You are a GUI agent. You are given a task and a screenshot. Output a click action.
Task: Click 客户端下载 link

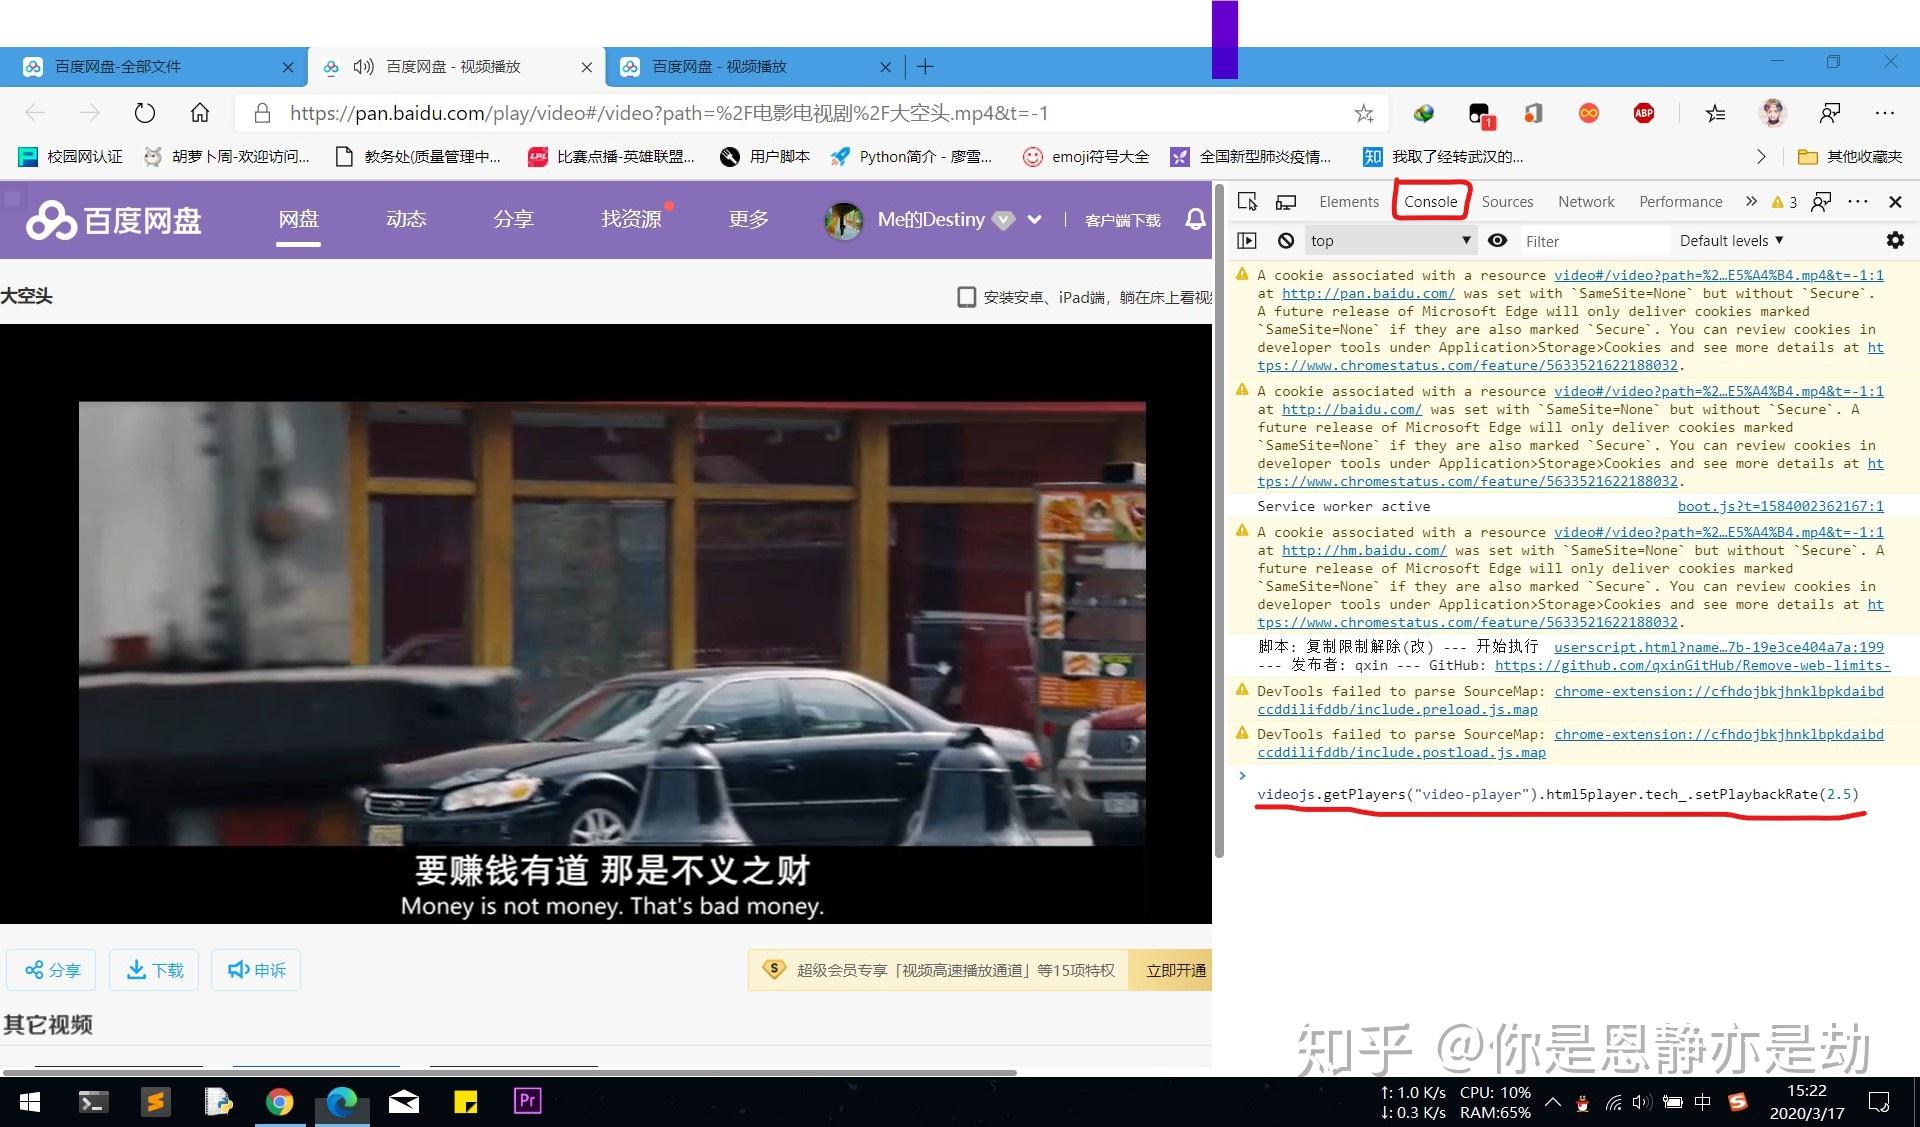coord(1122,220)
